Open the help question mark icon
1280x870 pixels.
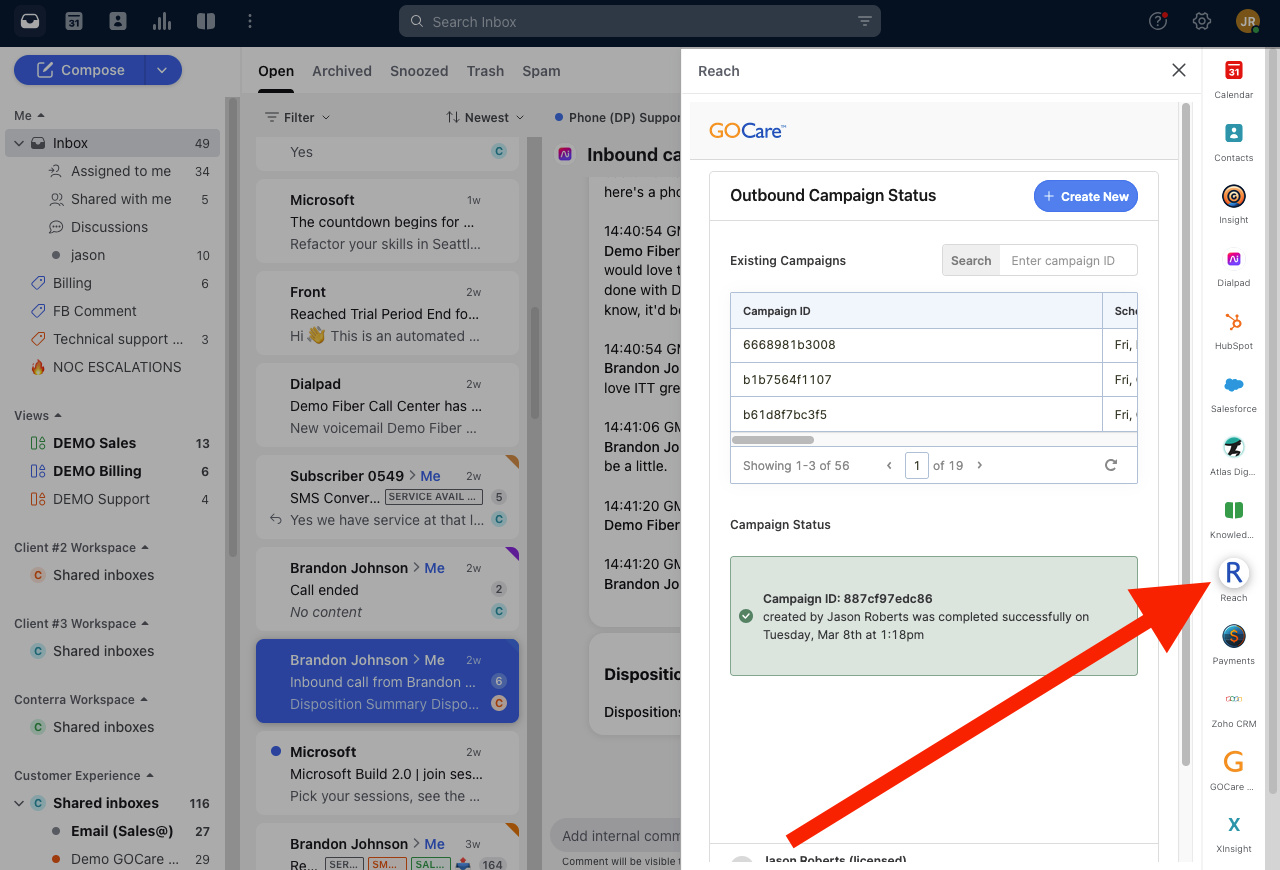click(x=1158, y=21)
